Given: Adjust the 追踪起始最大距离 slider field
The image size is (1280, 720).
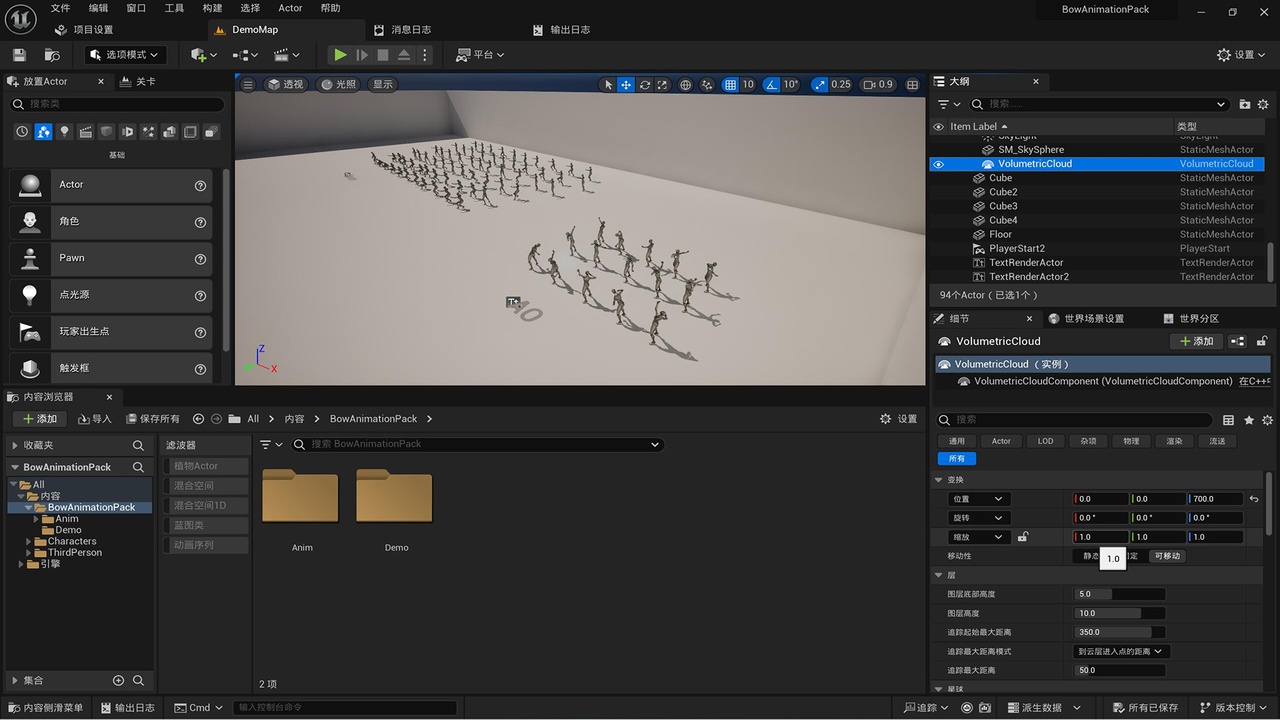Looking at the screenshot, I should click(1120, 632).
